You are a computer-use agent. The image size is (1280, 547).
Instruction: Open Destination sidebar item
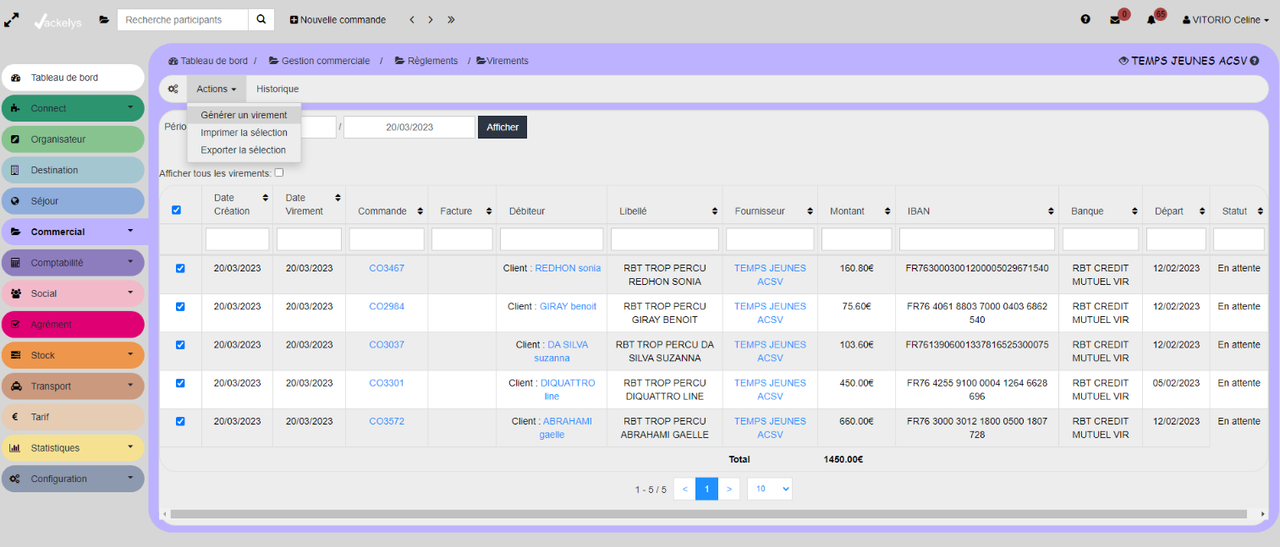pyautogui.click(x=73, y=170)
